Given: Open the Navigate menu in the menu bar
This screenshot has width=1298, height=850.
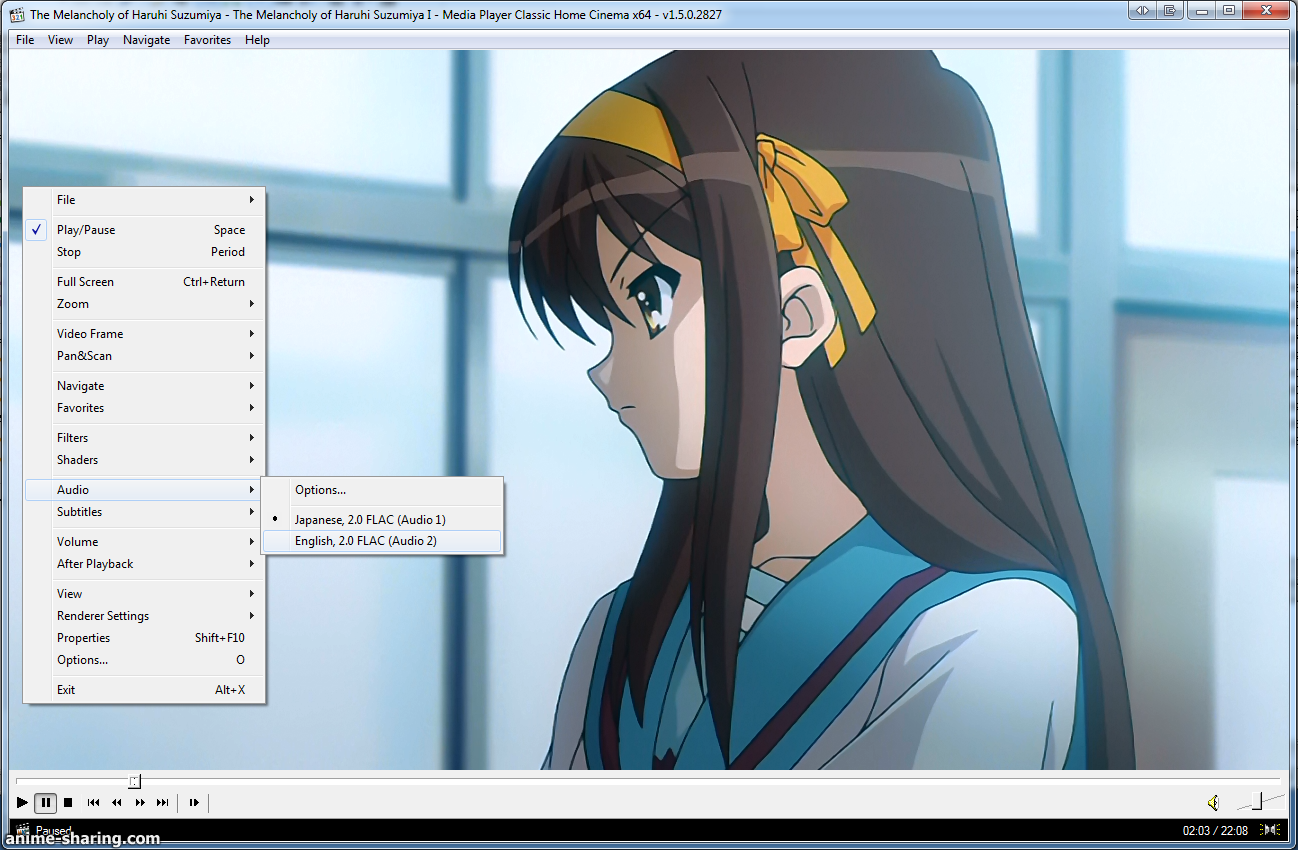Looking at the screenshot, I should pos(147,40).
